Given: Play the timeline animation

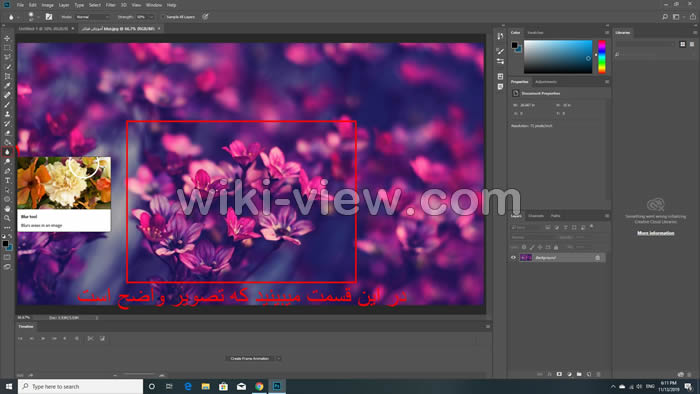Looking at the screenshot, I should [x=43, y=339].
